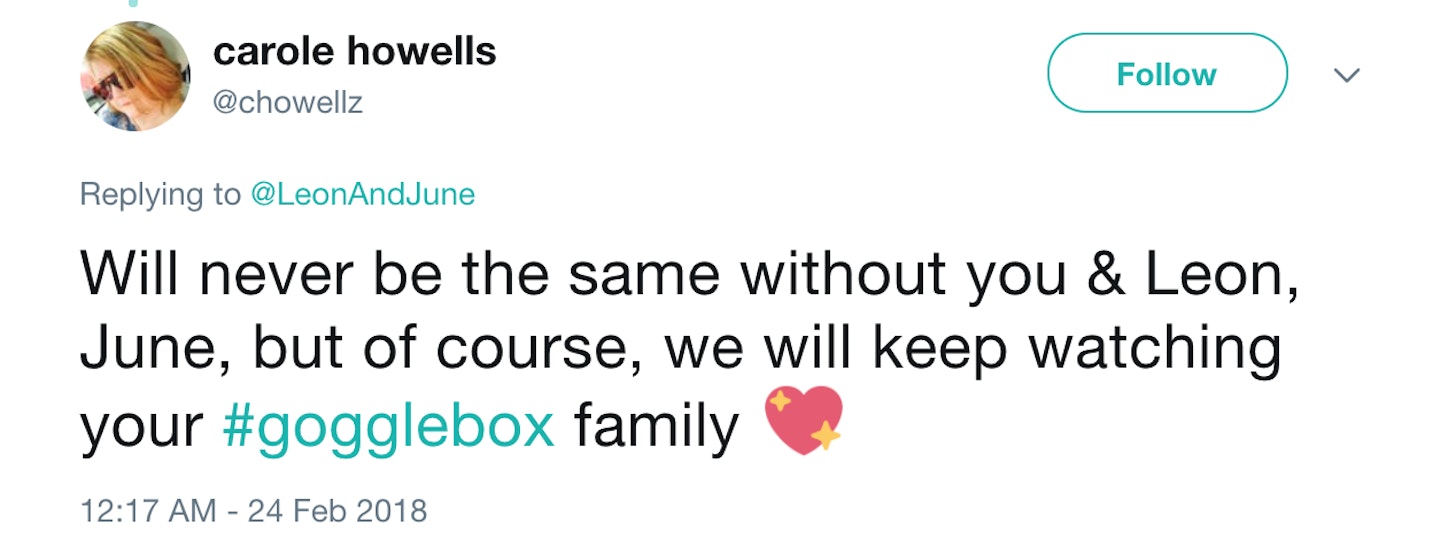Screen dimensions: 1440x547
Task: Open the @chowellz handle link
Action: (288, 101)
